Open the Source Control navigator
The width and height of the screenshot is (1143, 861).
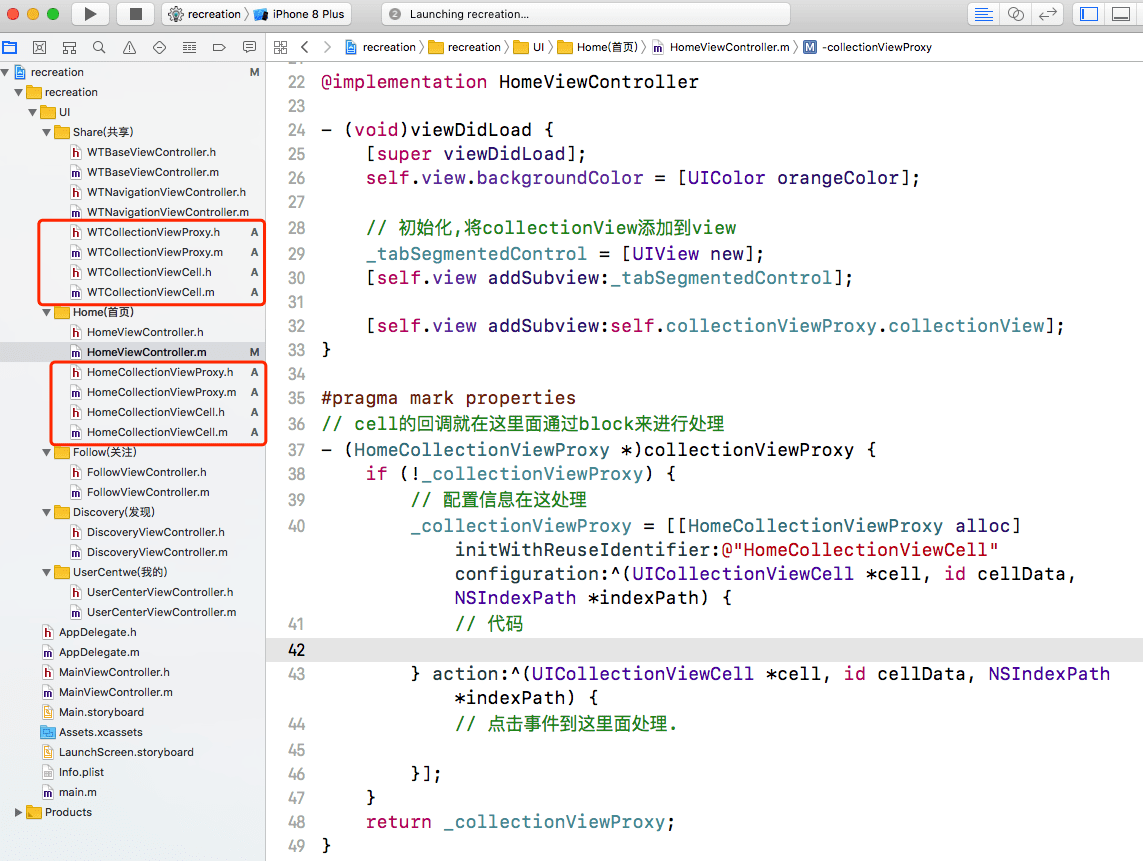click(x=39, y=47)
